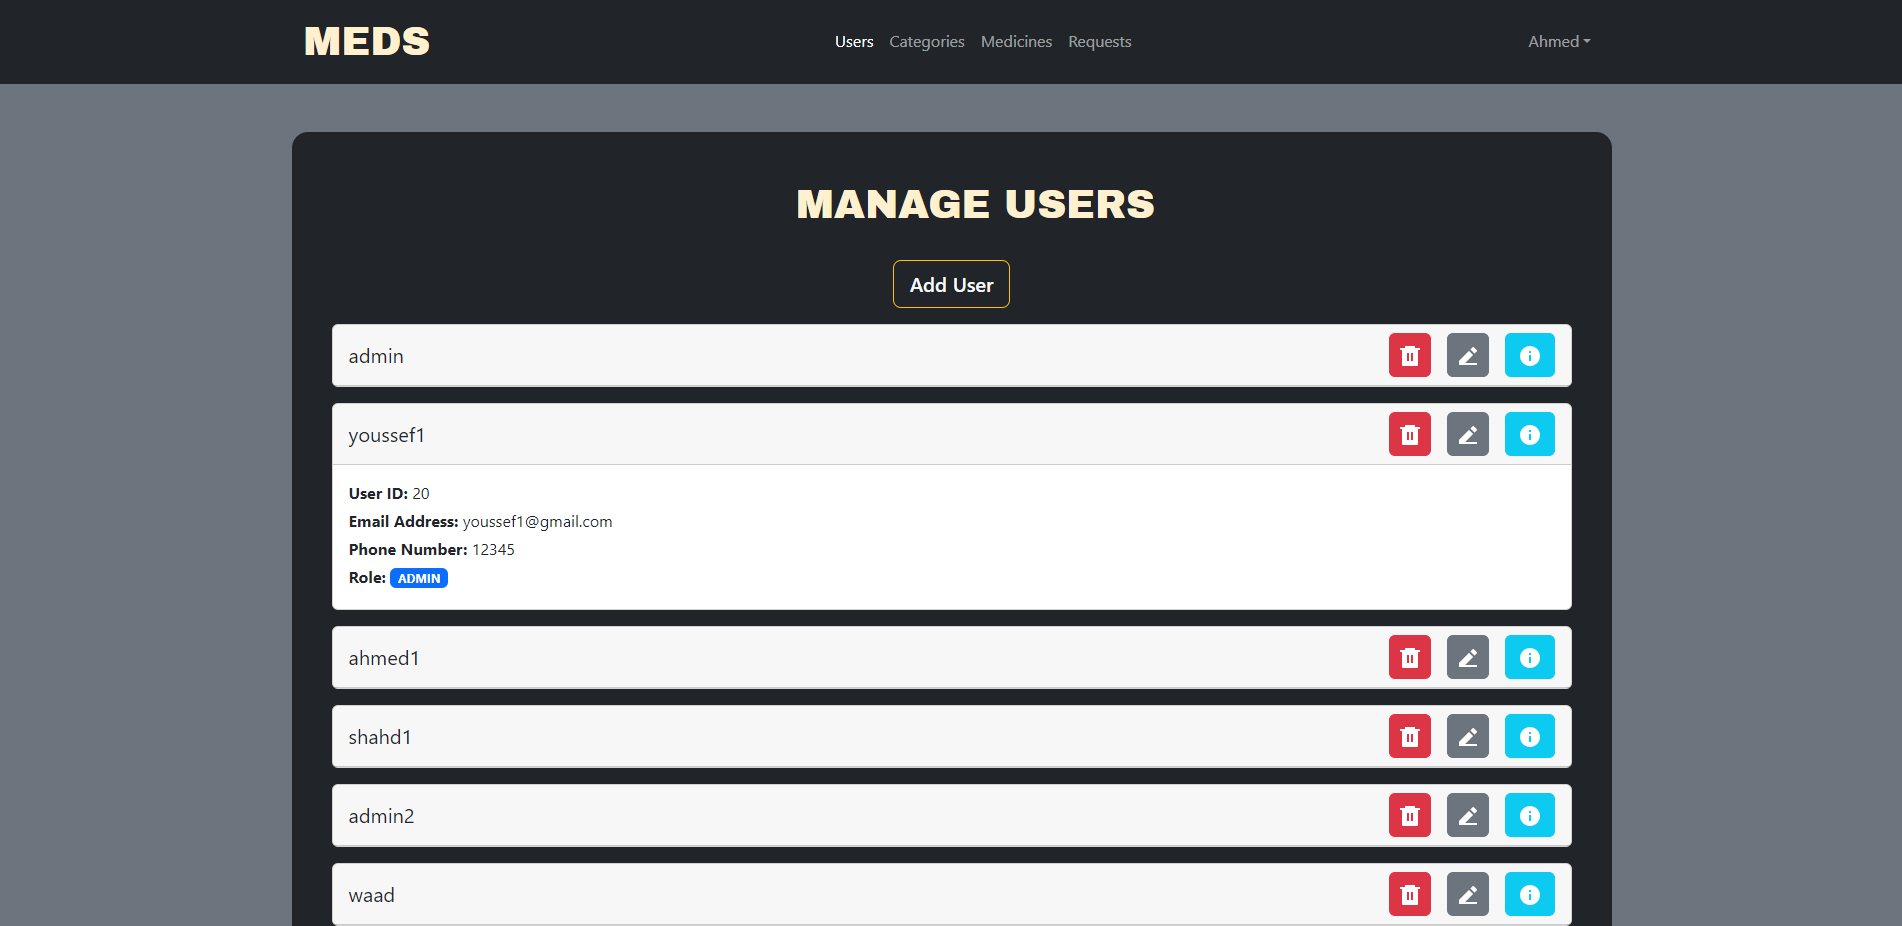Click the MEDS logo link
Image resolution: width=1902 pixels, height=926 pixels.
point(367,41)
